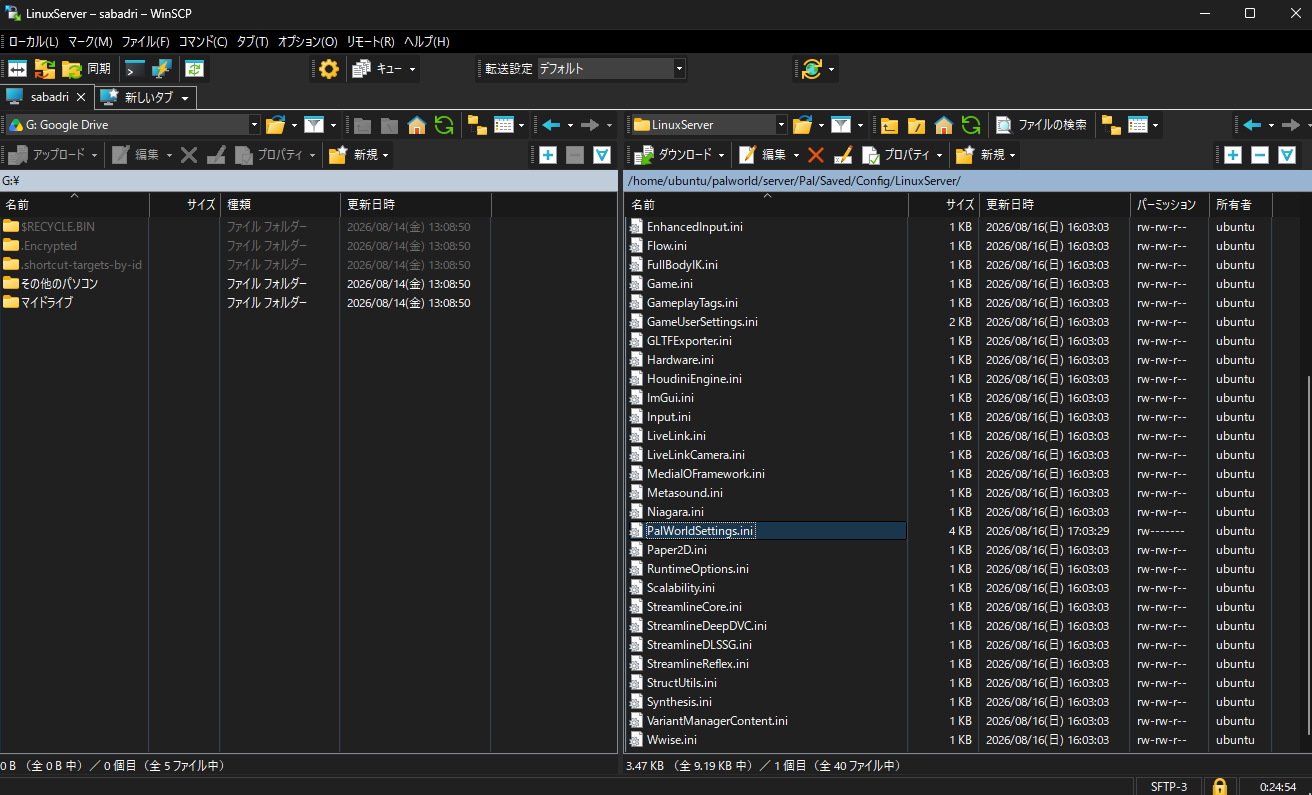Open the オプション(O) menu

[307, 42]
